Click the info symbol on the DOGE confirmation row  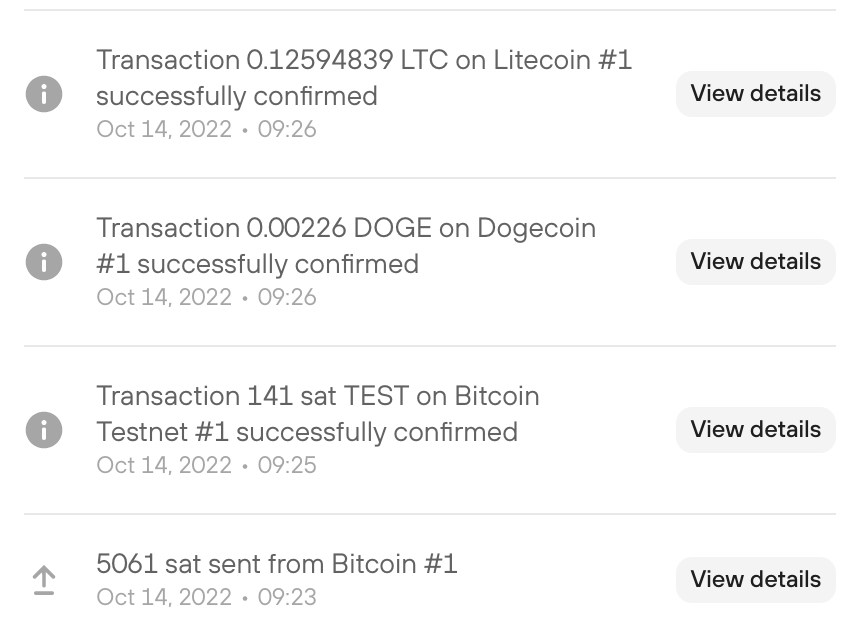coord(44,261)
